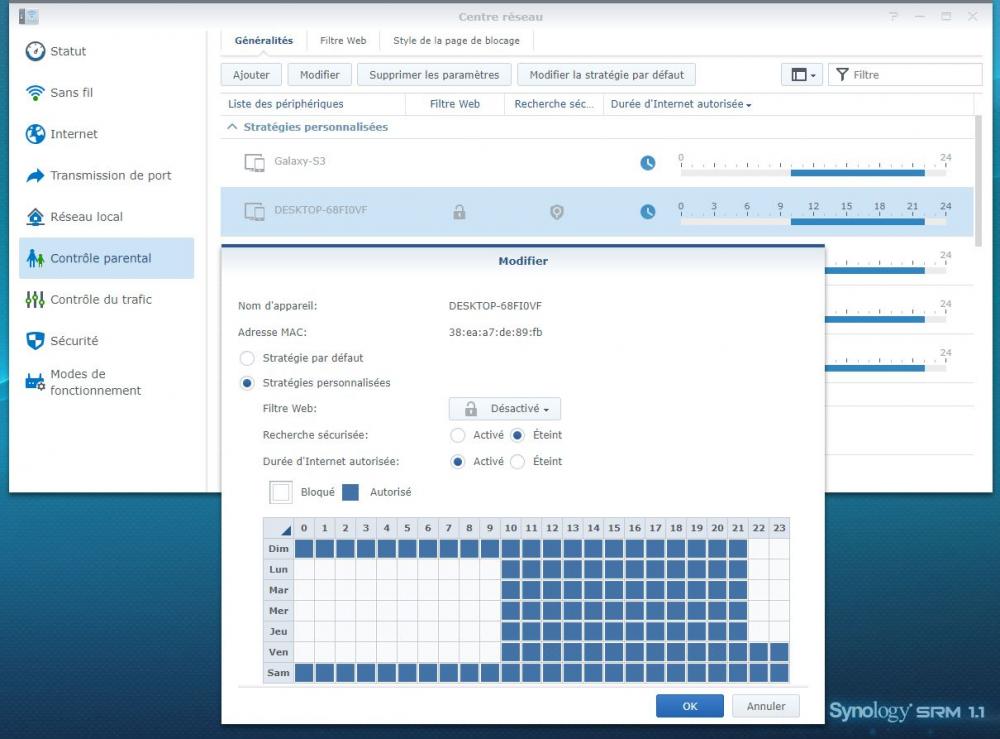The width and height of the screenshot is (1000, 739).
Task: Enable Recherche sécurisée with Activé radio
Action: (458, 435)
